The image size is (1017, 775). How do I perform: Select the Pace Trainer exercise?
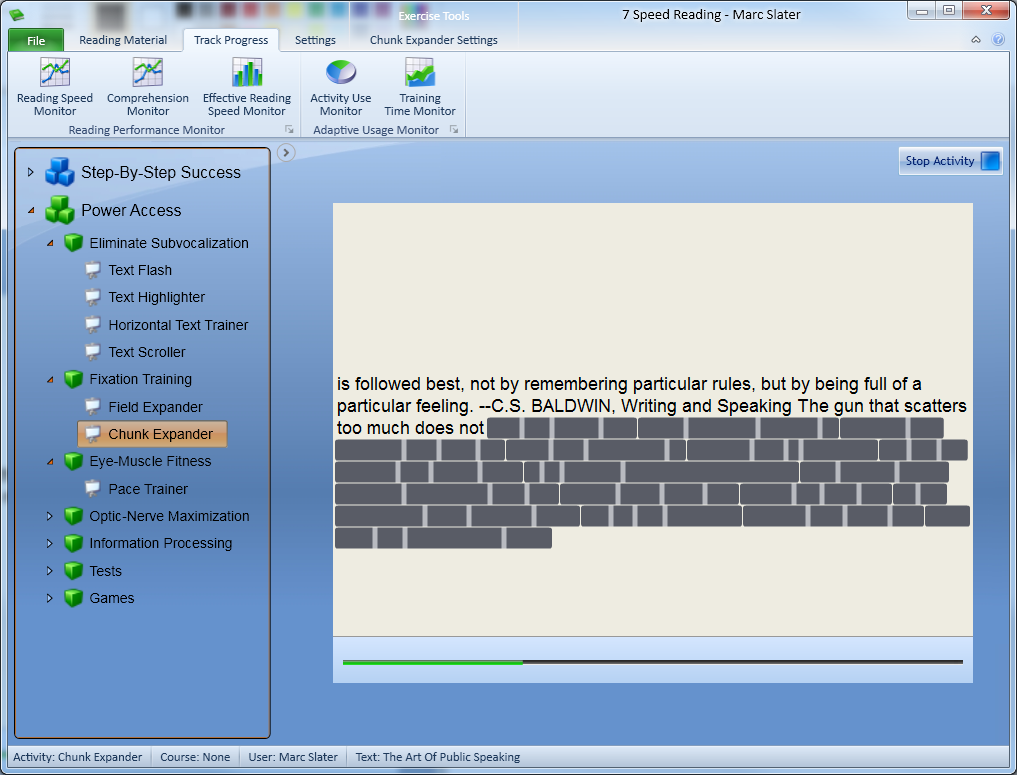pyautogui.click(x=148, y=489)
